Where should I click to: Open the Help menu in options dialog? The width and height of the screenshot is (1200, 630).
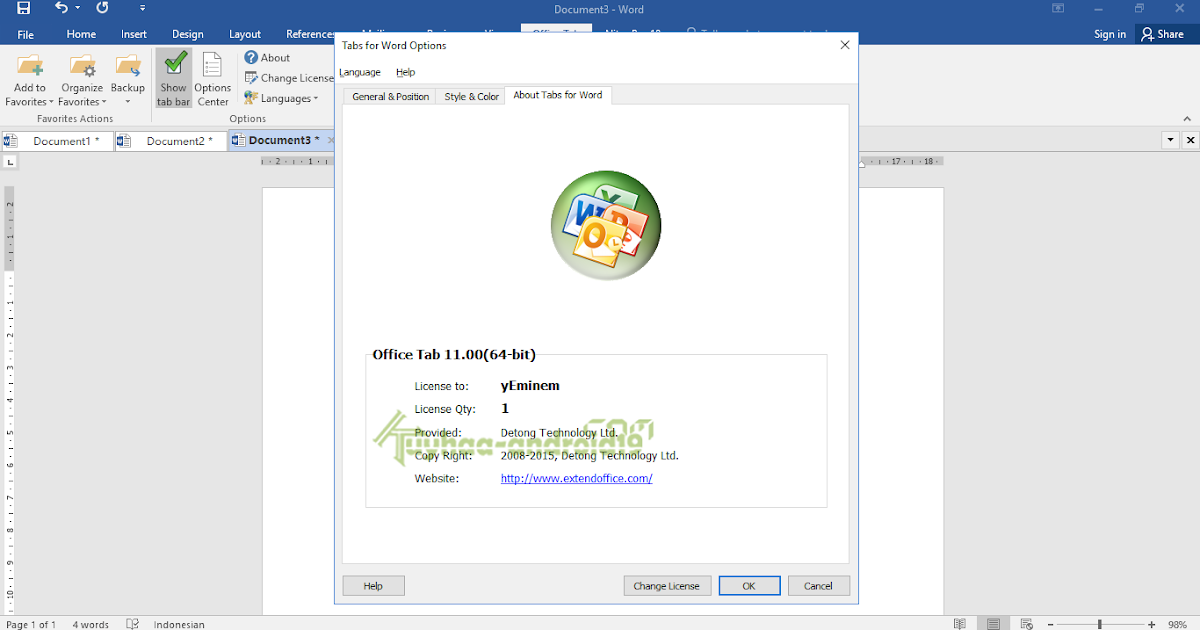405,72
